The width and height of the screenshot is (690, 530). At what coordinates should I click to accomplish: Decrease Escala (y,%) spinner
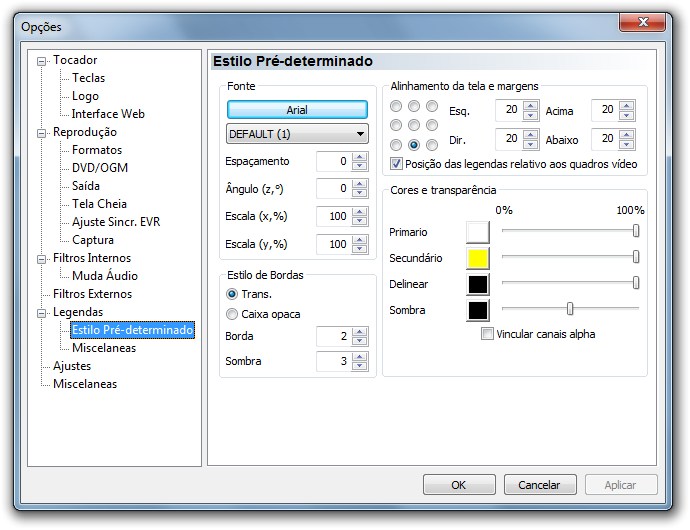360,249
